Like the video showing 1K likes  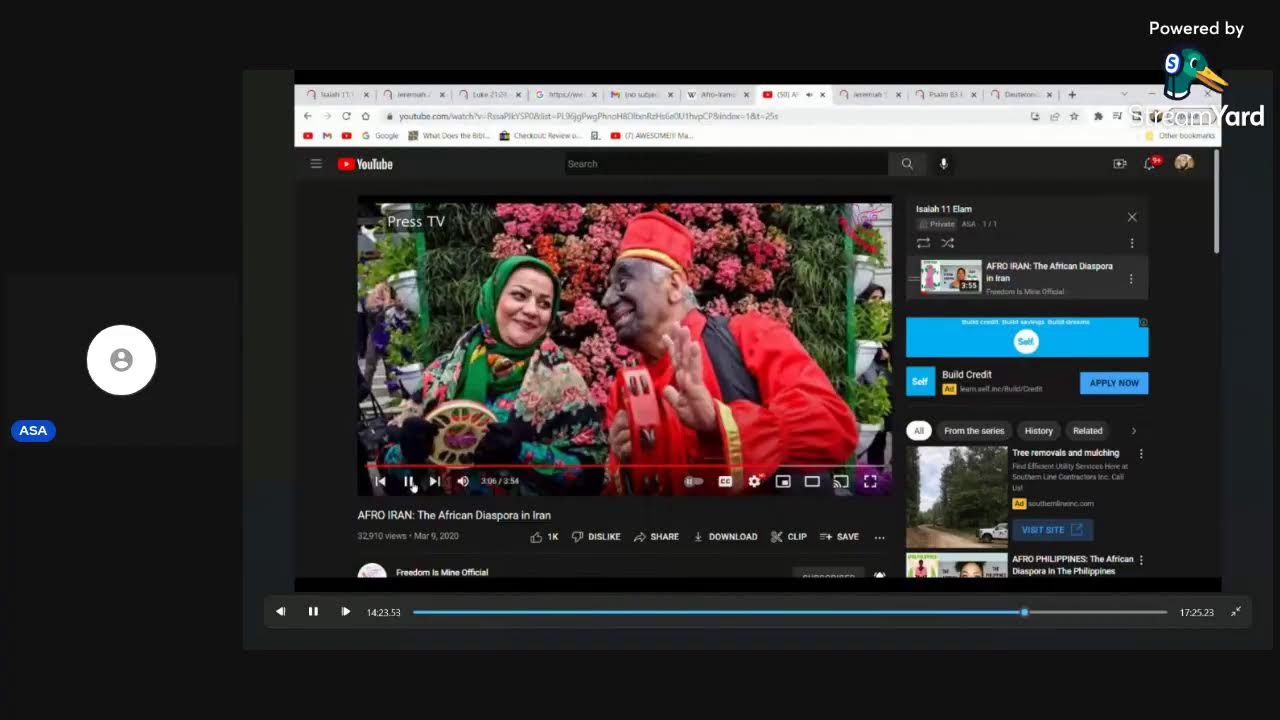pyautogui.click(x=544, y=537)
